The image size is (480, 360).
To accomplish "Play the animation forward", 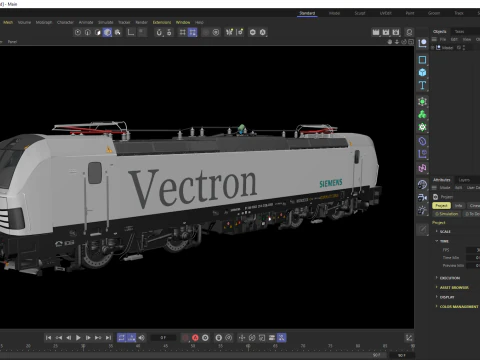I will click(x=78, y=338).
